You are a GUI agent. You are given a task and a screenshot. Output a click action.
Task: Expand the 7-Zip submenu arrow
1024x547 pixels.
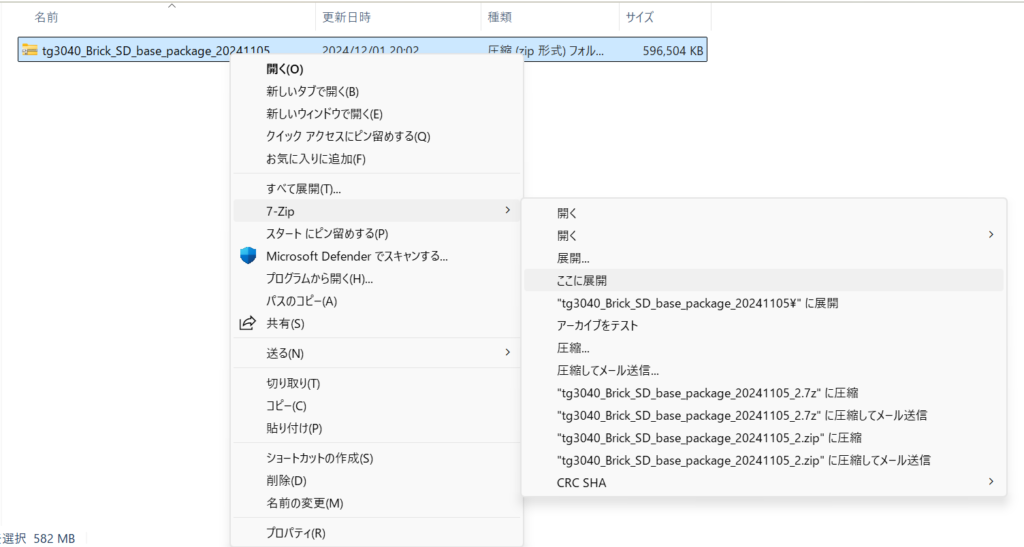click(x=507, y=210)
